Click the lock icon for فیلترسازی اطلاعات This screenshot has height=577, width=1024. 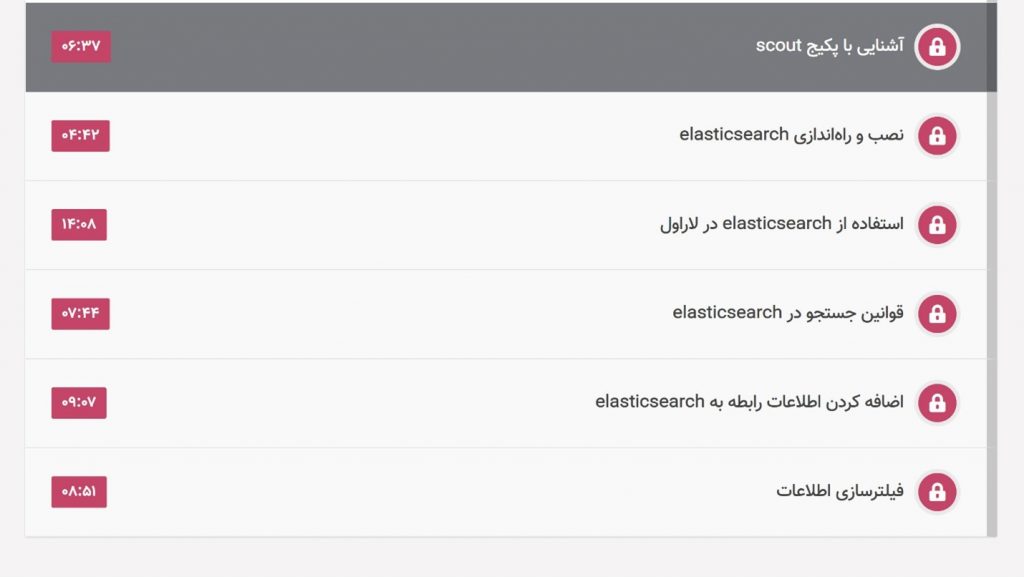[x=937, y=491]
